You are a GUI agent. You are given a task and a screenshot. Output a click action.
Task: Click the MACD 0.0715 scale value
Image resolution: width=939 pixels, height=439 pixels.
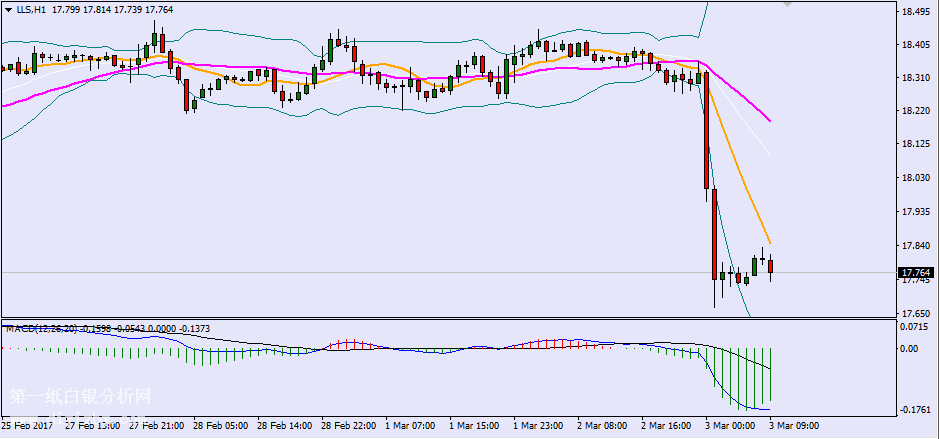(x=915, y=327)
